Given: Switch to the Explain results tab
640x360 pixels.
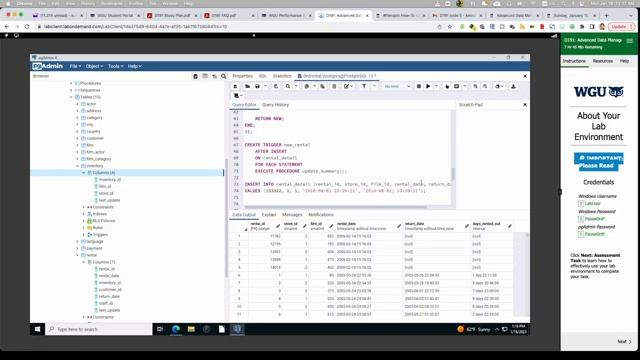Looking at the screenshot, I should [269, 215].
